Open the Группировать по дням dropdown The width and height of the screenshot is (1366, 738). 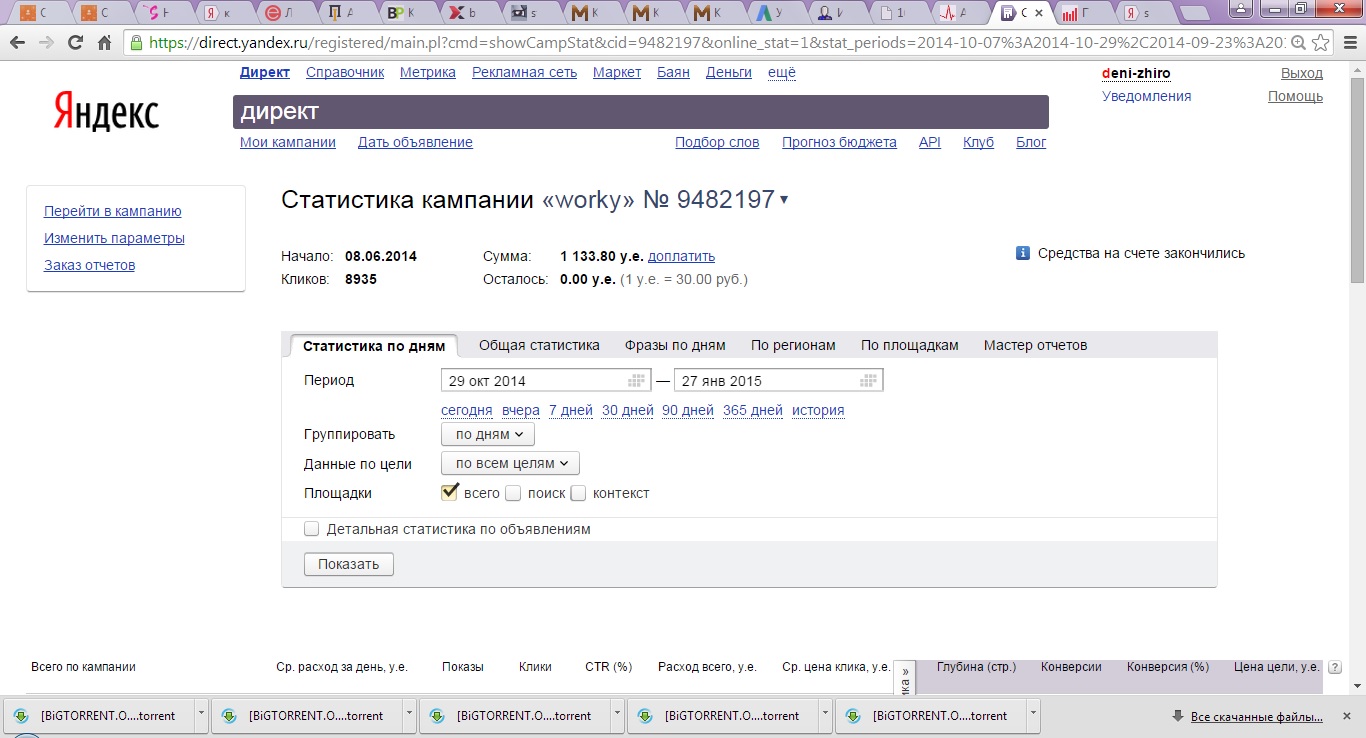pos(488,434)
